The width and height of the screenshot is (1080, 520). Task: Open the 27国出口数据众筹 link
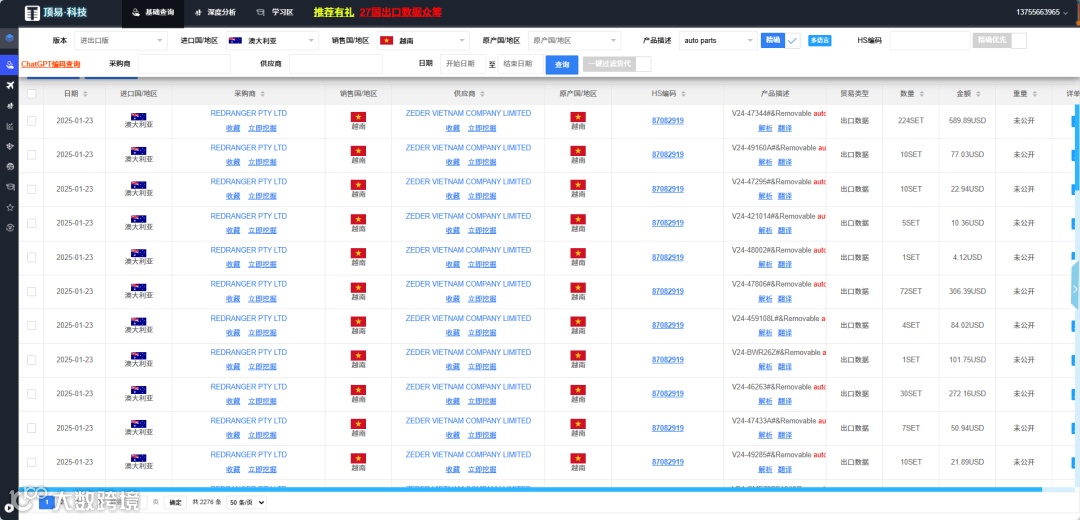[400, 12]
